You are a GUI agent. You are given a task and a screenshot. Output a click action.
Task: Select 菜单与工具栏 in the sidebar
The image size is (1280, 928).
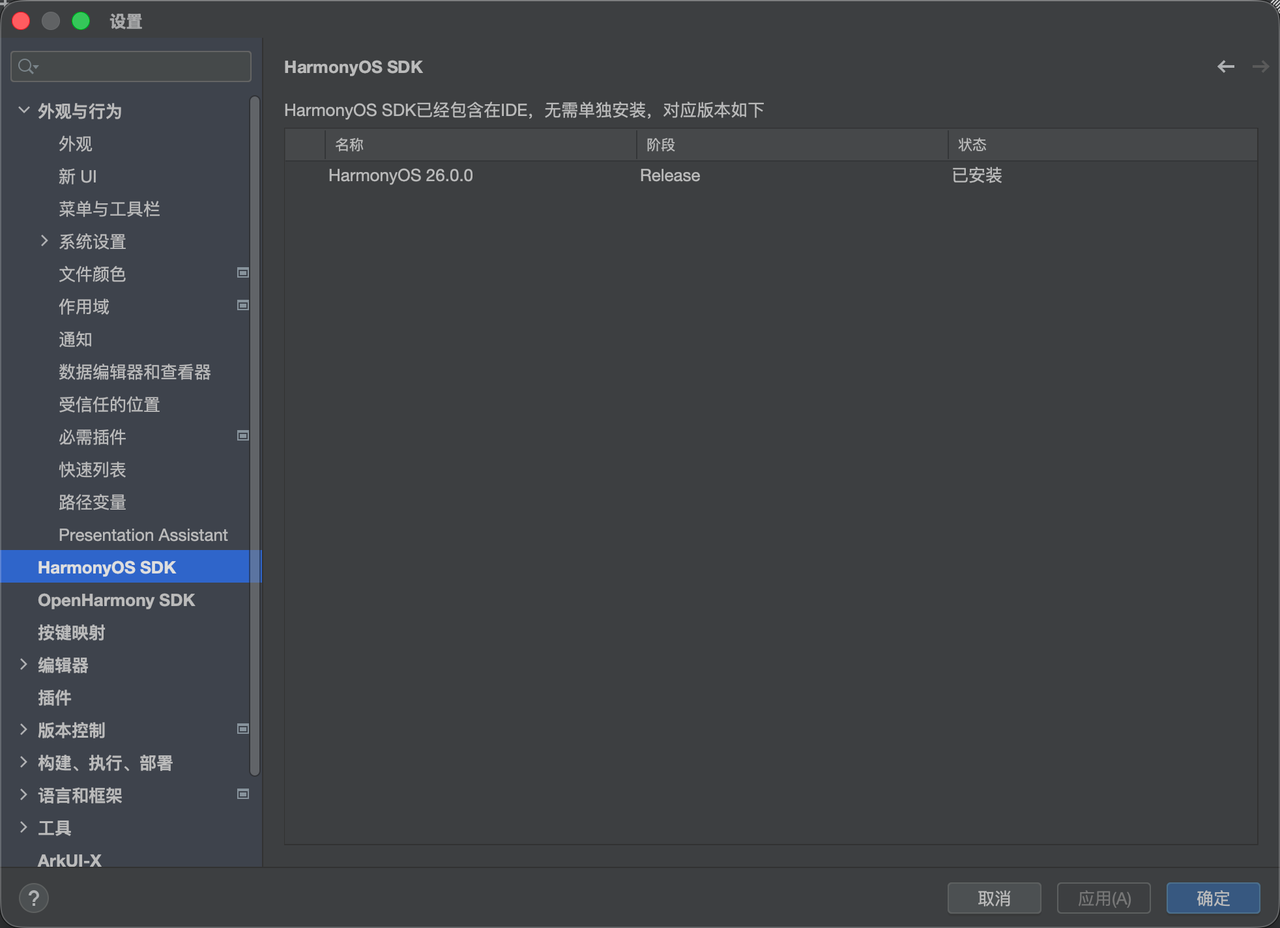pos(109,209)
